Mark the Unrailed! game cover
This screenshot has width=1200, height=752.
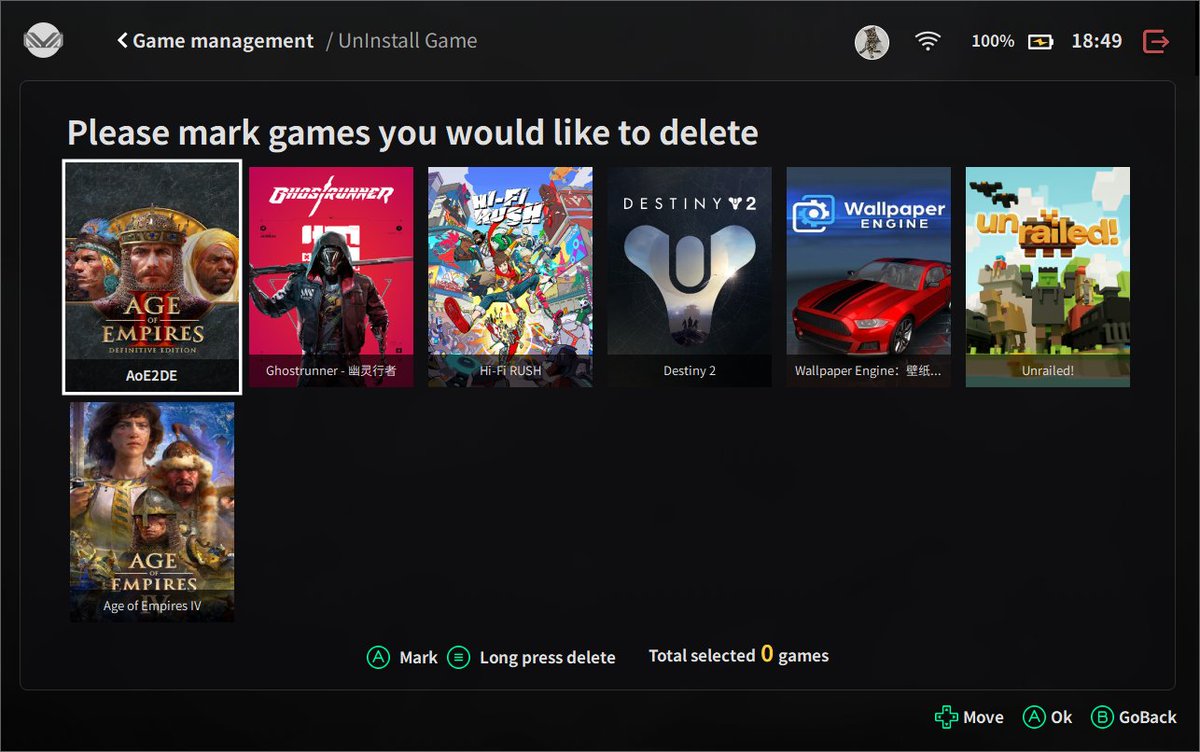click(1048, 277)
